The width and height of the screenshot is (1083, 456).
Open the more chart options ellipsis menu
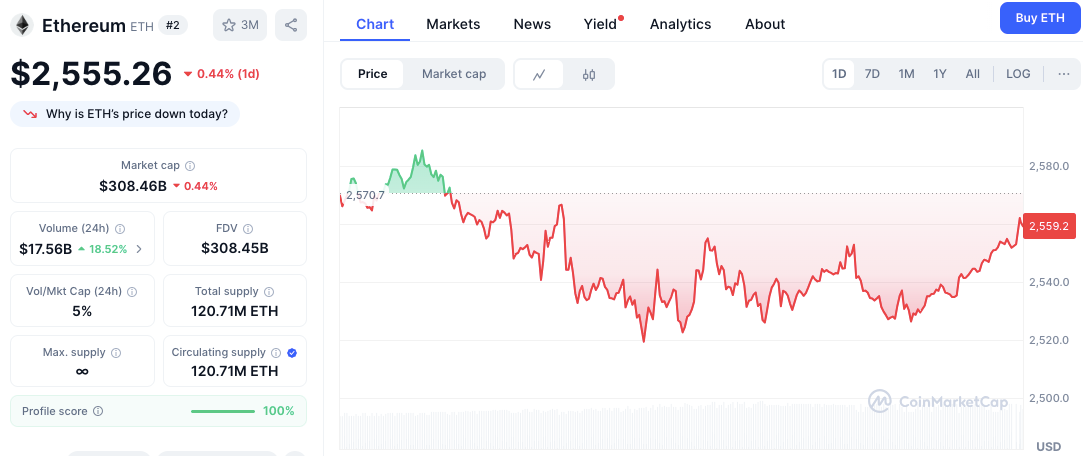(1064, 74)
